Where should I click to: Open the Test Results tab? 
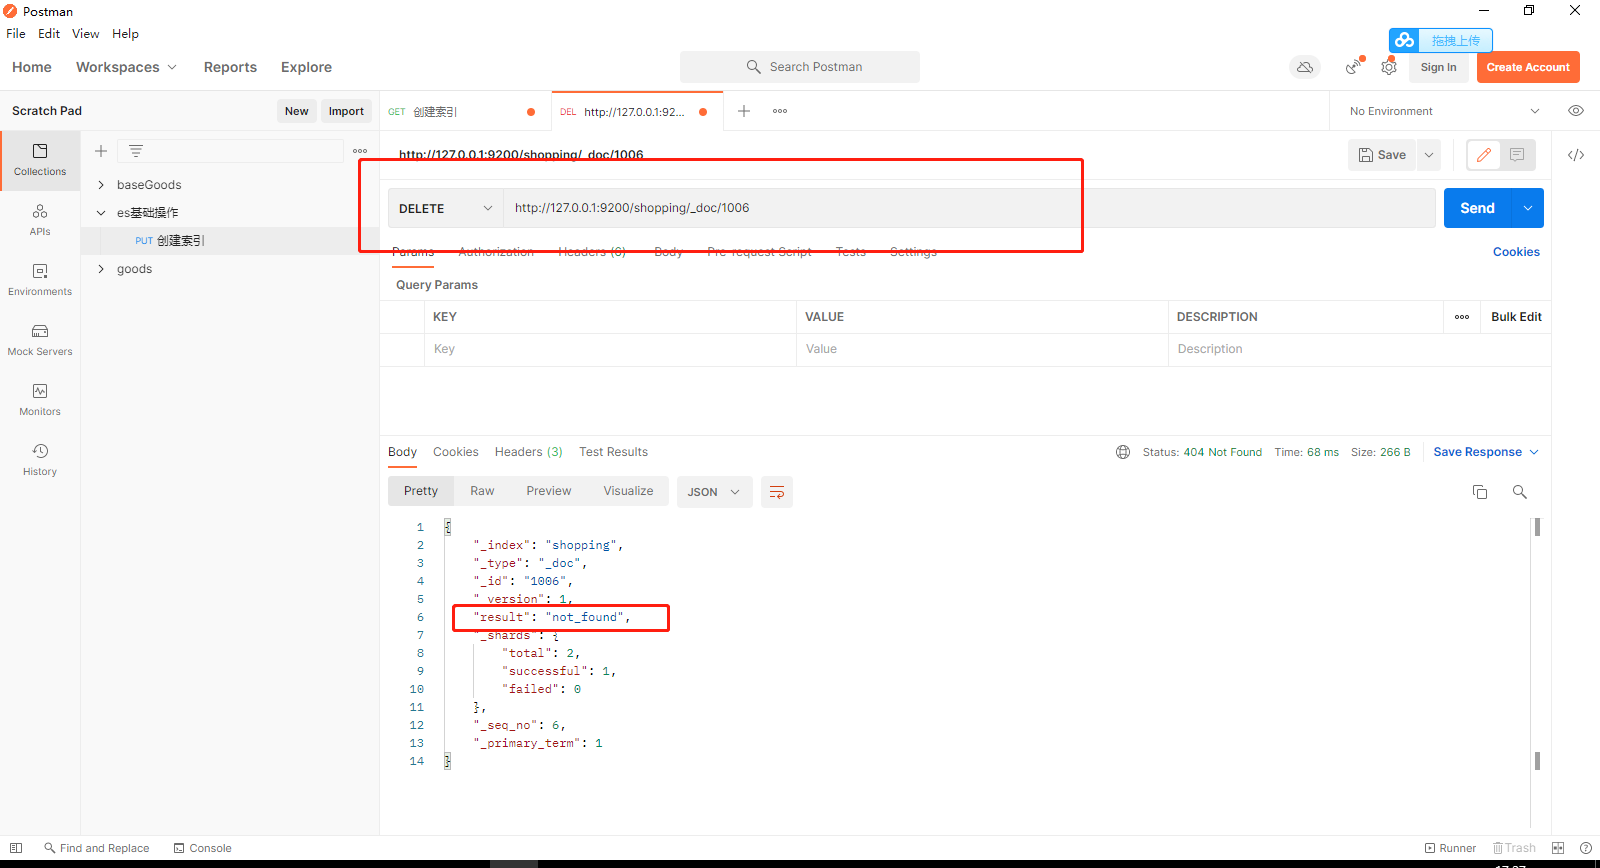click(613, 452)
